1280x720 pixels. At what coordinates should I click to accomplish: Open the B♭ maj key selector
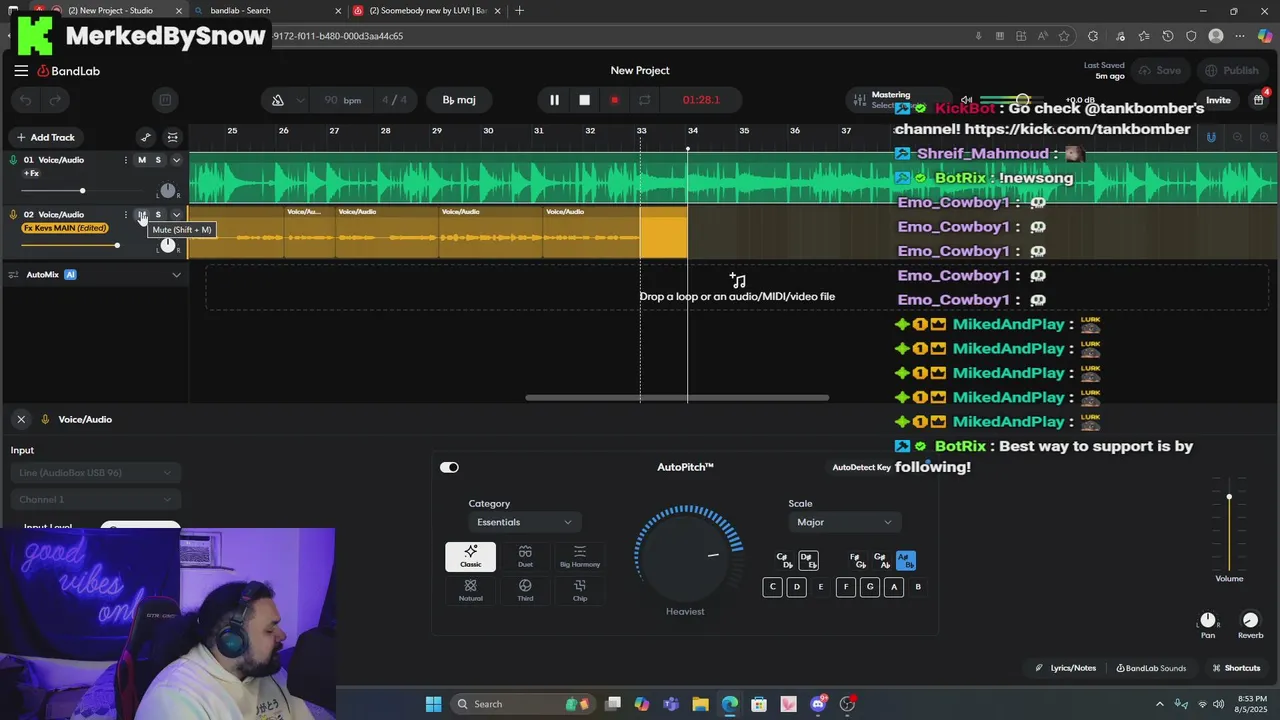pyautogui.click(x=459, y=100)
